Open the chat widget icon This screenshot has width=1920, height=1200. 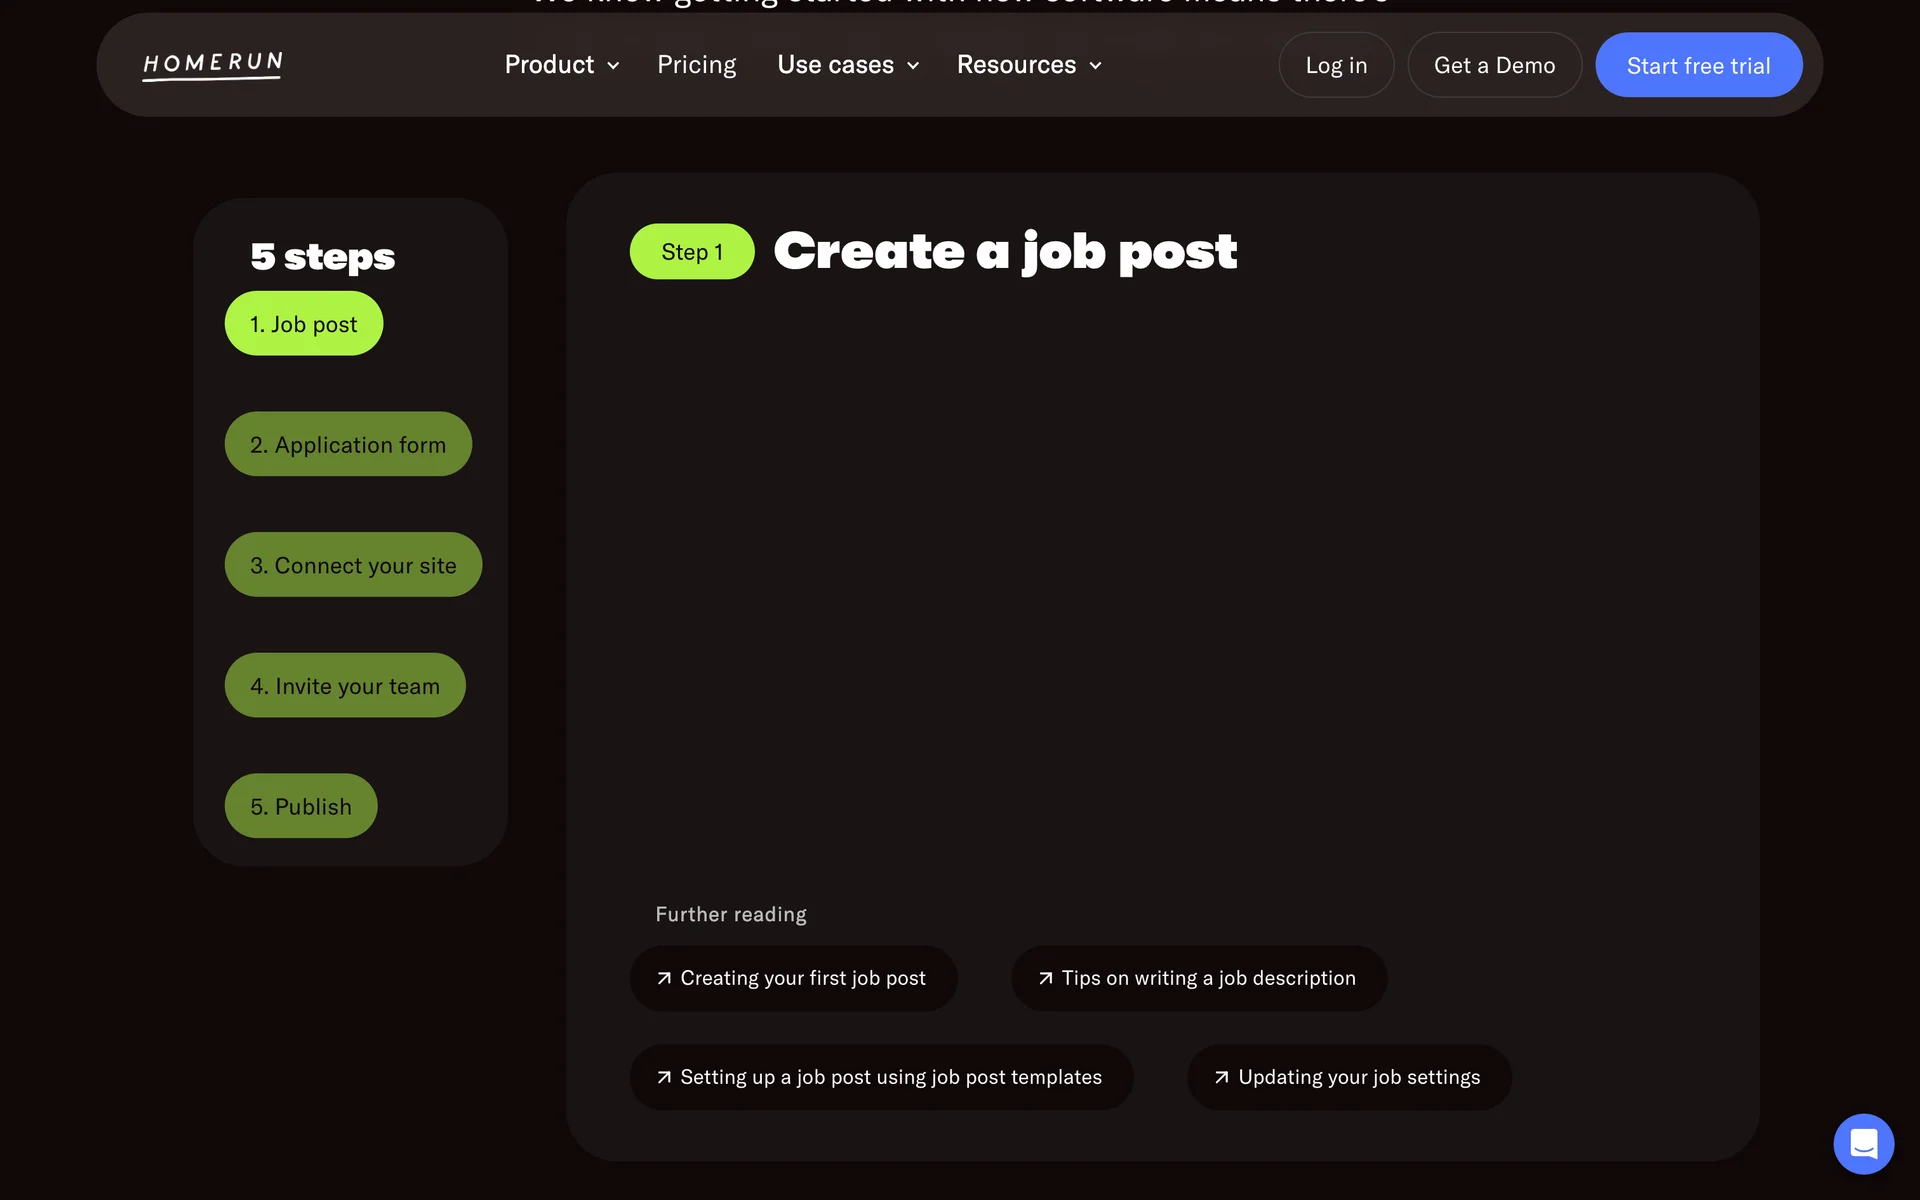1863,1143
